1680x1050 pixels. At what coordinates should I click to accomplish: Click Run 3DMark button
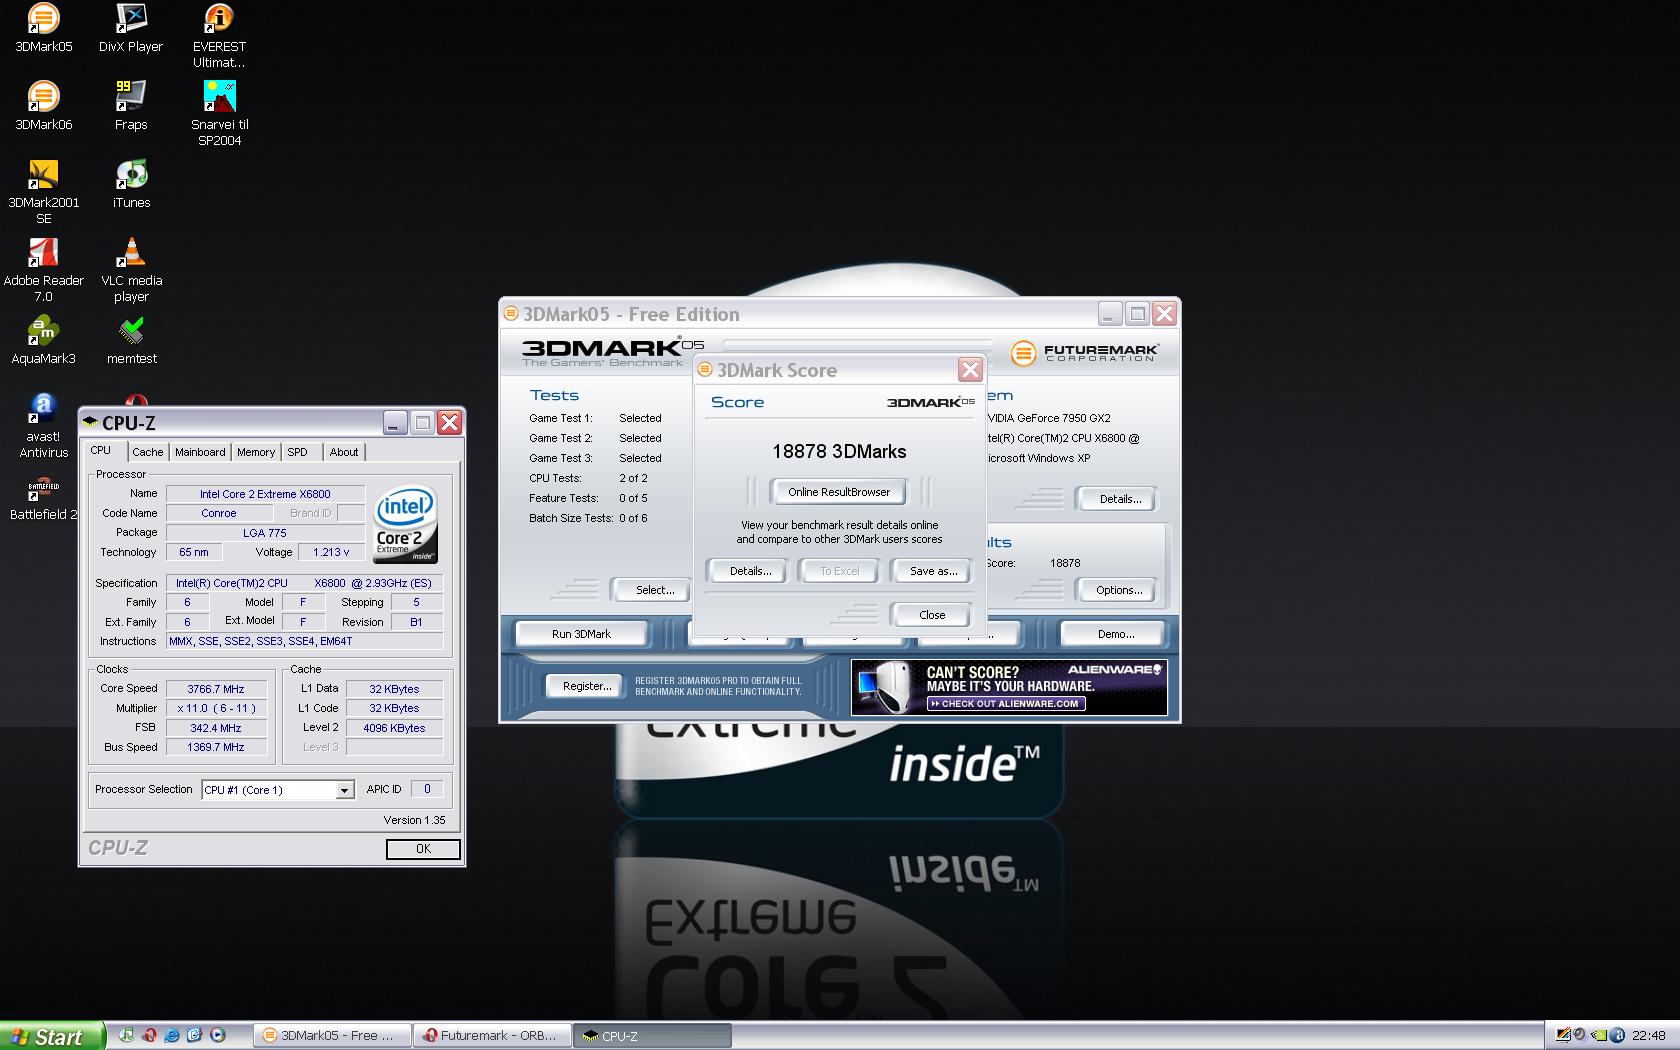tap(581, 634)
